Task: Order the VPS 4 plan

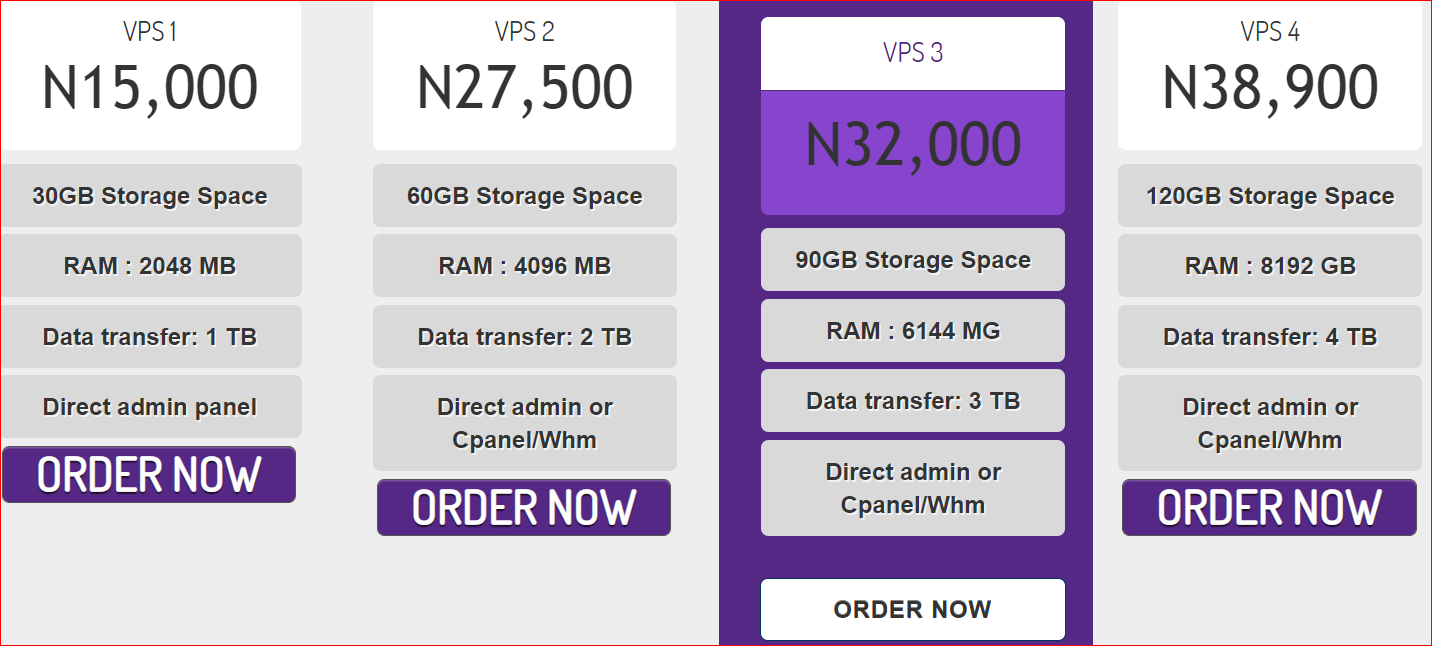Action: [1269, 507]
